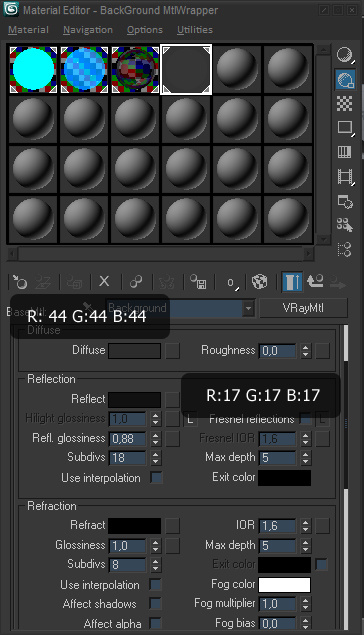Click Select by Material icon

coord(345,225)
